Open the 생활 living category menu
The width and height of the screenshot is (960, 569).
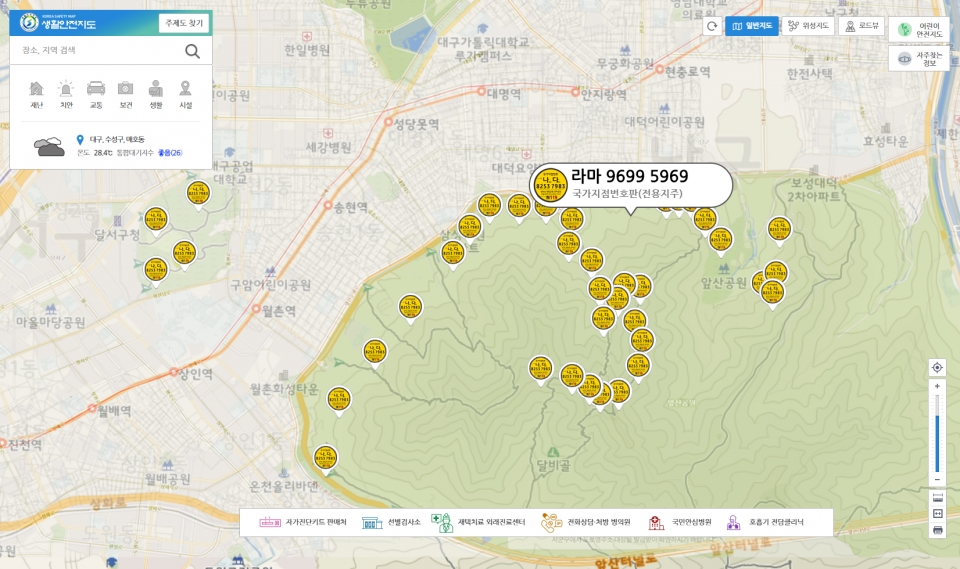point(156,94)
